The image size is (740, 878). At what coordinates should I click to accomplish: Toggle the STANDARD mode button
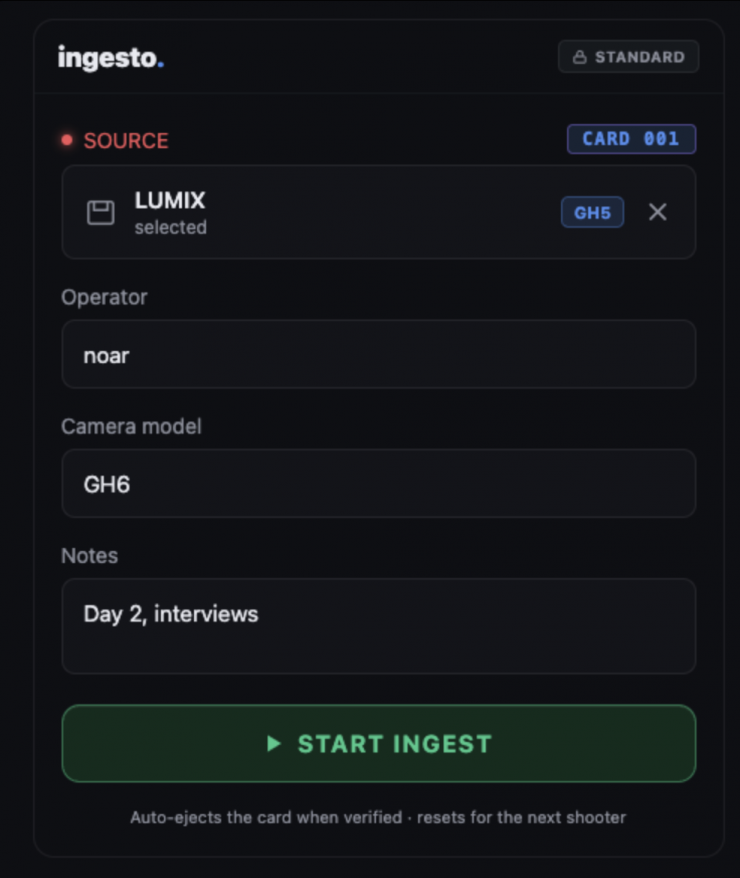(628, 57)
